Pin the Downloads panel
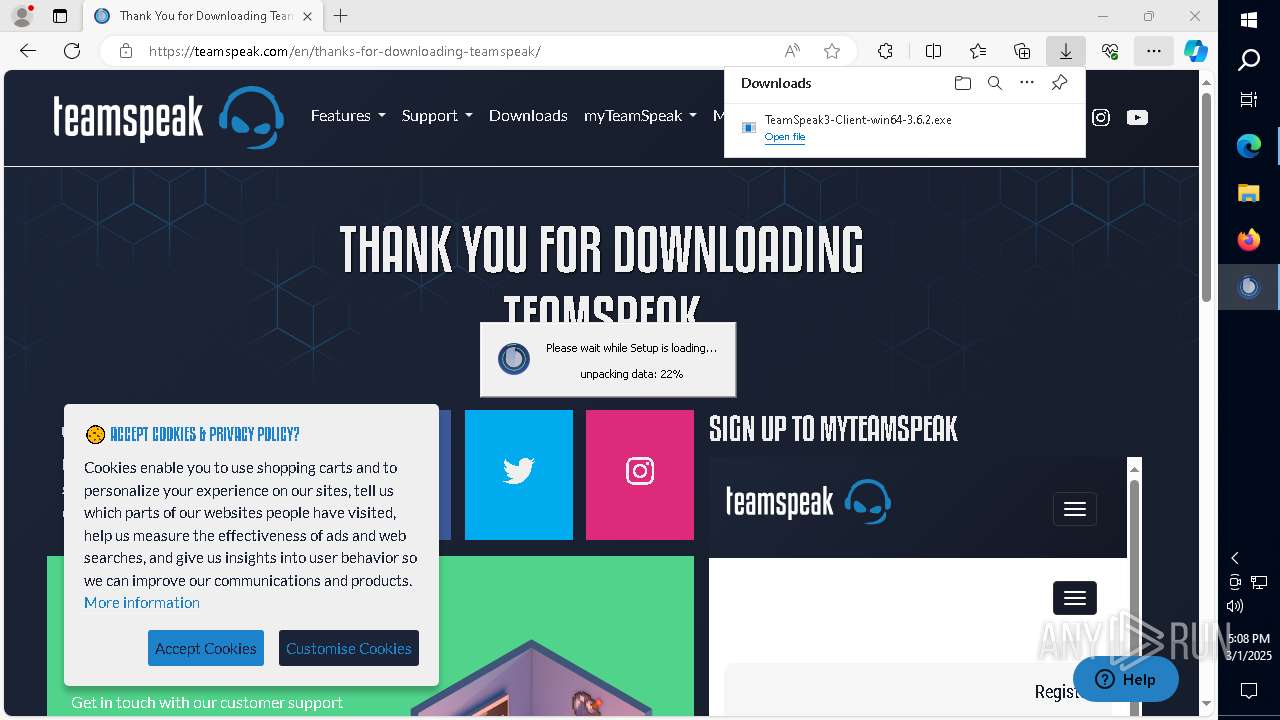 click(1059, 83)
